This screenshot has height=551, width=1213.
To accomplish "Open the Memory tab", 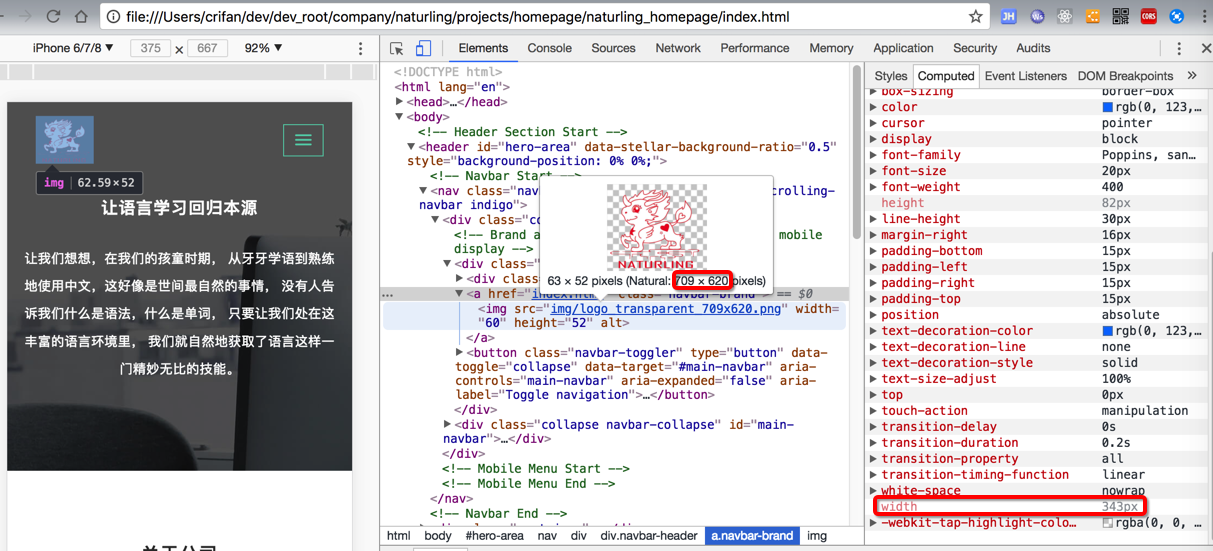I will click(831, 48).
